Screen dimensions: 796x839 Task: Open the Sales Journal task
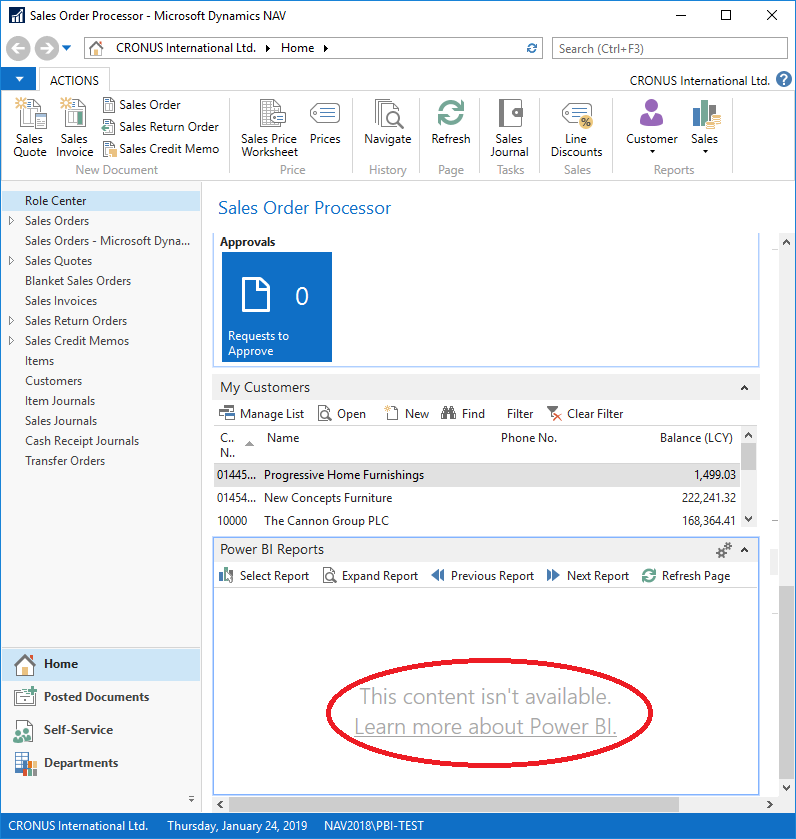click(509, 128)
